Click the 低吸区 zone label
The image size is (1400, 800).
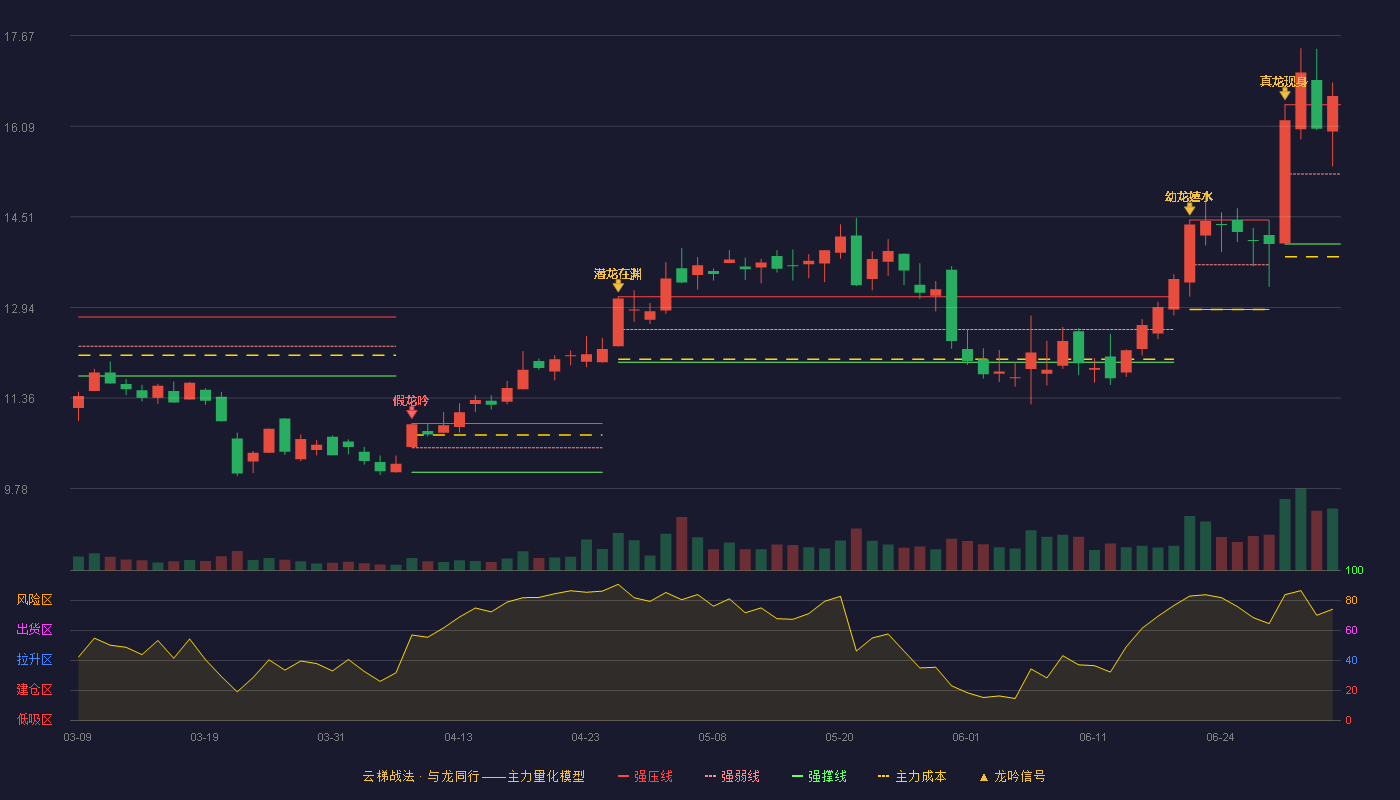34,719
